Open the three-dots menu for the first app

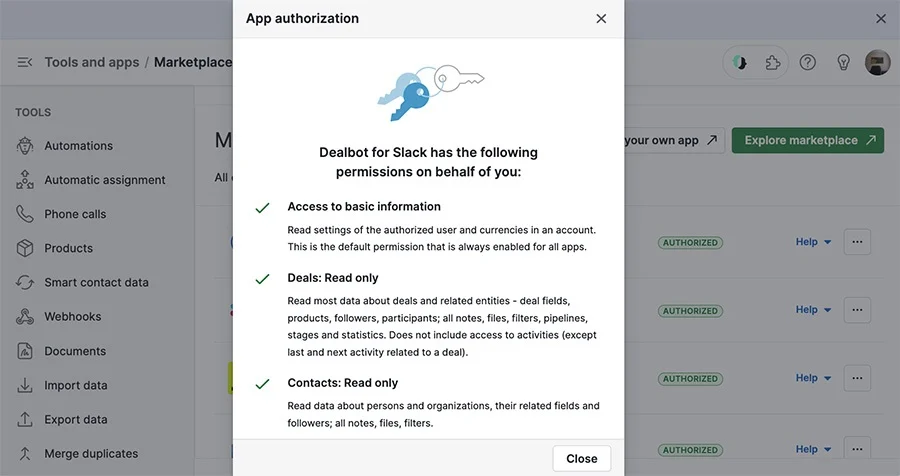tap(857, 242)
